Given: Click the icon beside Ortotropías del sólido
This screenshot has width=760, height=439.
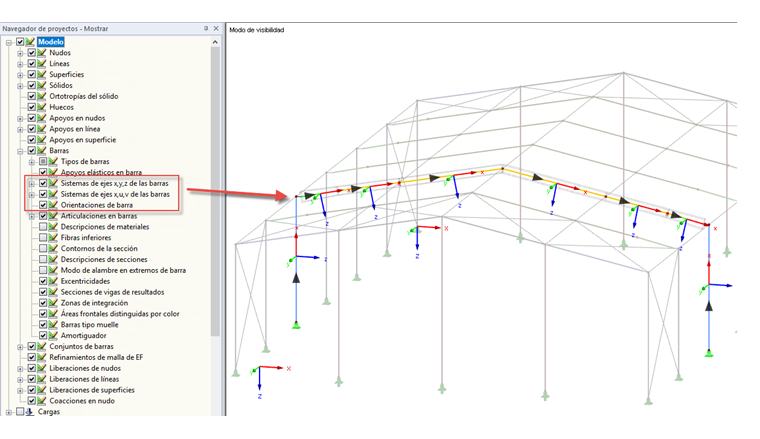Looking at the screenshot, I should [42, 96].
